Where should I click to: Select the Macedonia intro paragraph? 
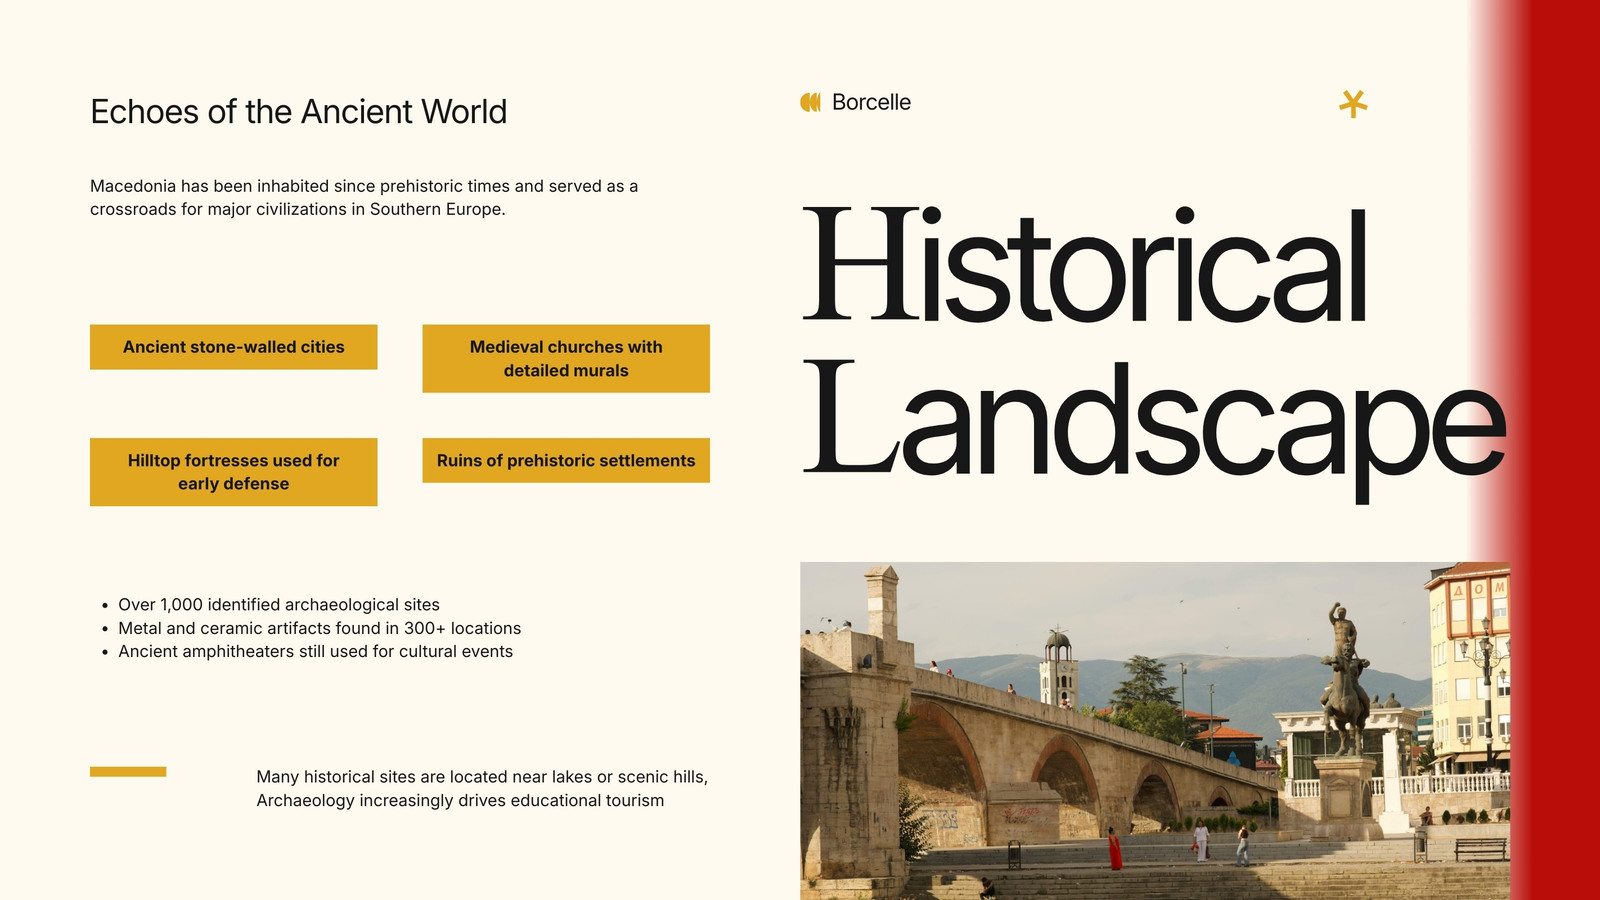(x=364, y=197)
